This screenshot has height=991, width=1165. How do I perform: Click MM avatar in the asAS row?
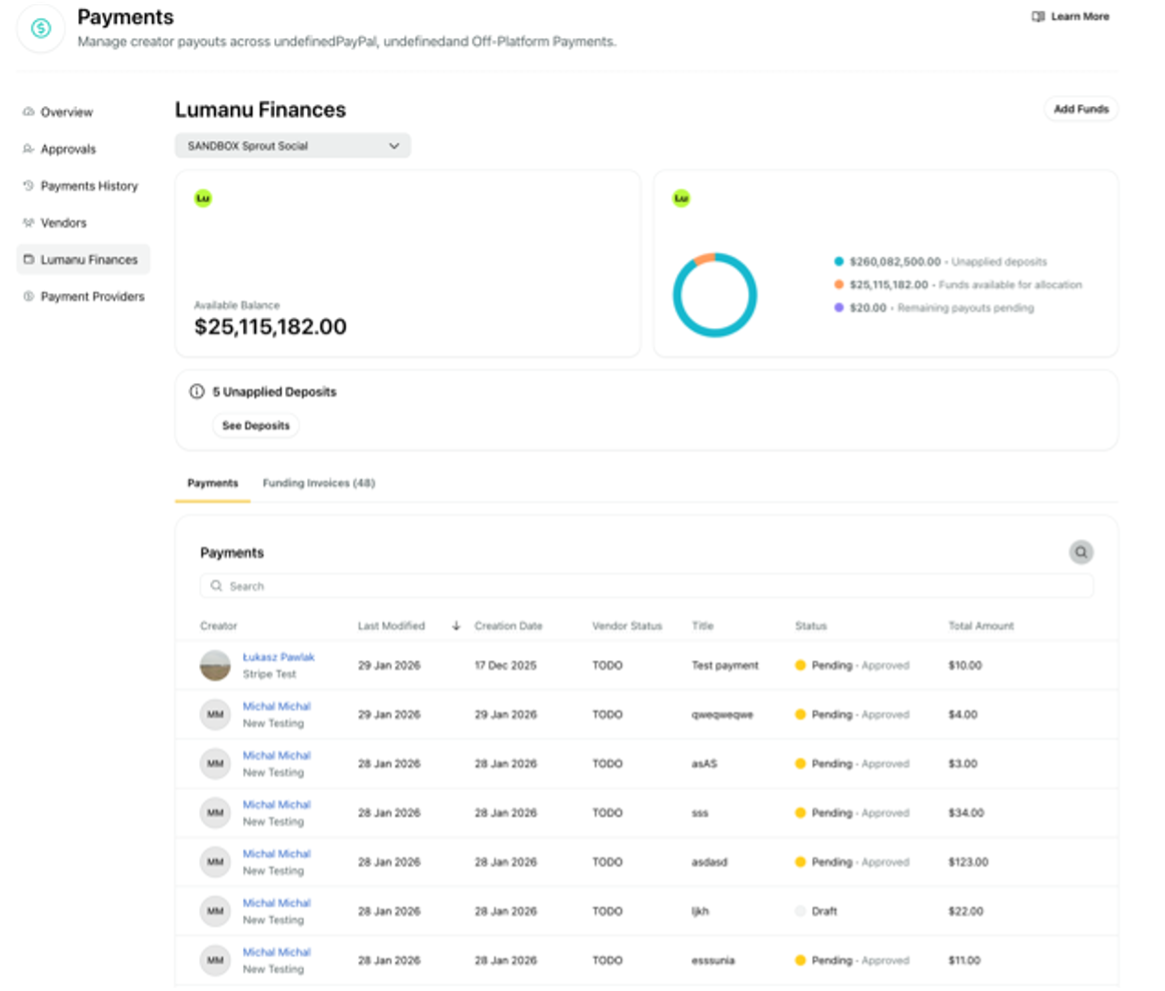pos(215,763)
